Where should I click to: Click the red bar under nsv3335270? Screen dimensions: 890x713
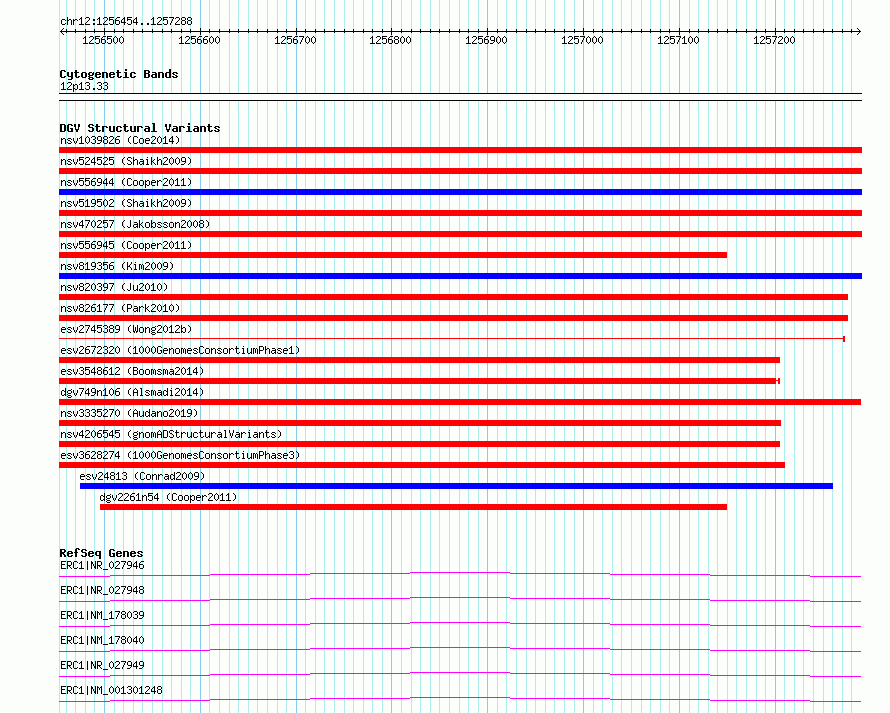420,423
